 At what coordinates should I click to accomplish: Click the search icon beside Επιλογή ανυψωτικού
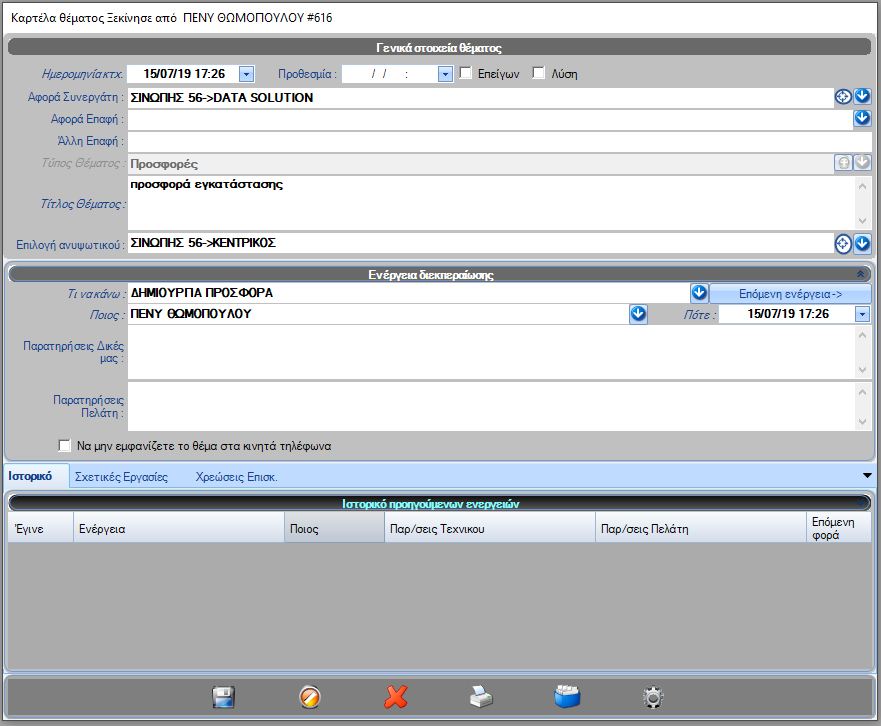click(x=843, y=243)
